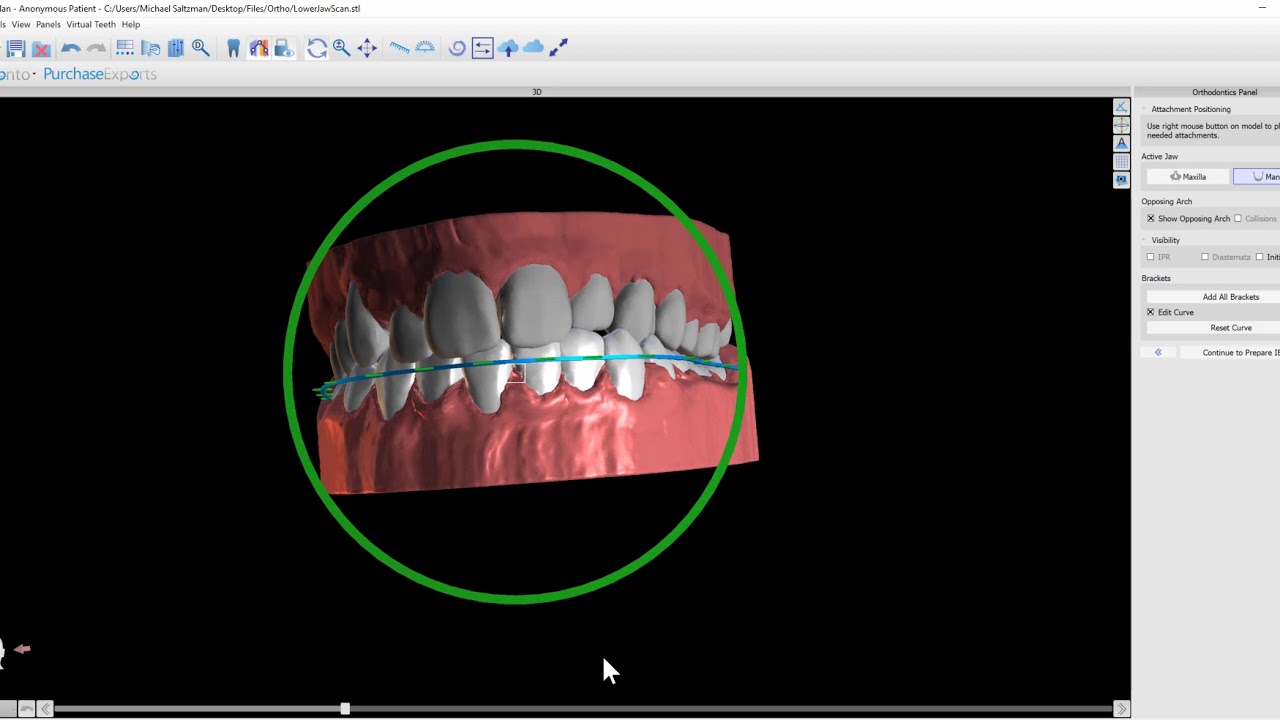
Task: Select the zoom magnifier view icon
Action: (x=341, y=48)
